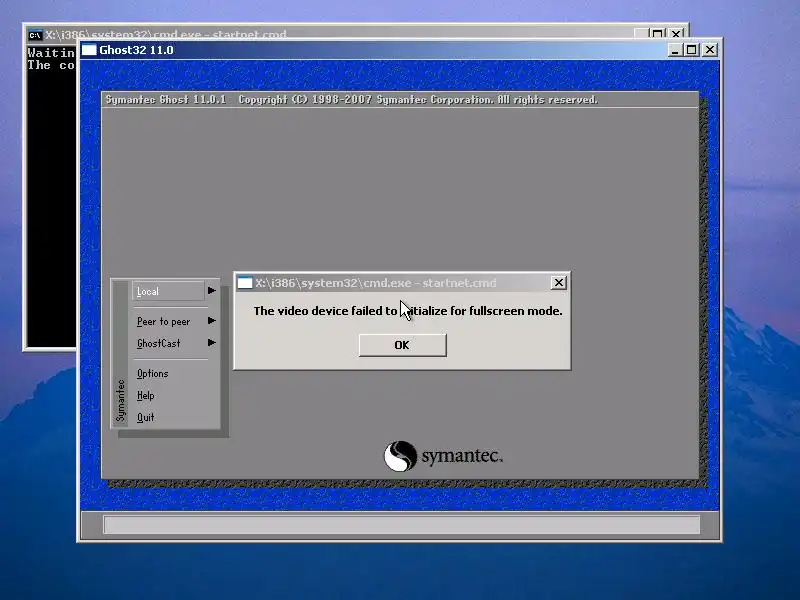The width and height of the screenshot is (800, 600).
Task: Click the vertical Symantec label on the menu
Action: point(120,401)
